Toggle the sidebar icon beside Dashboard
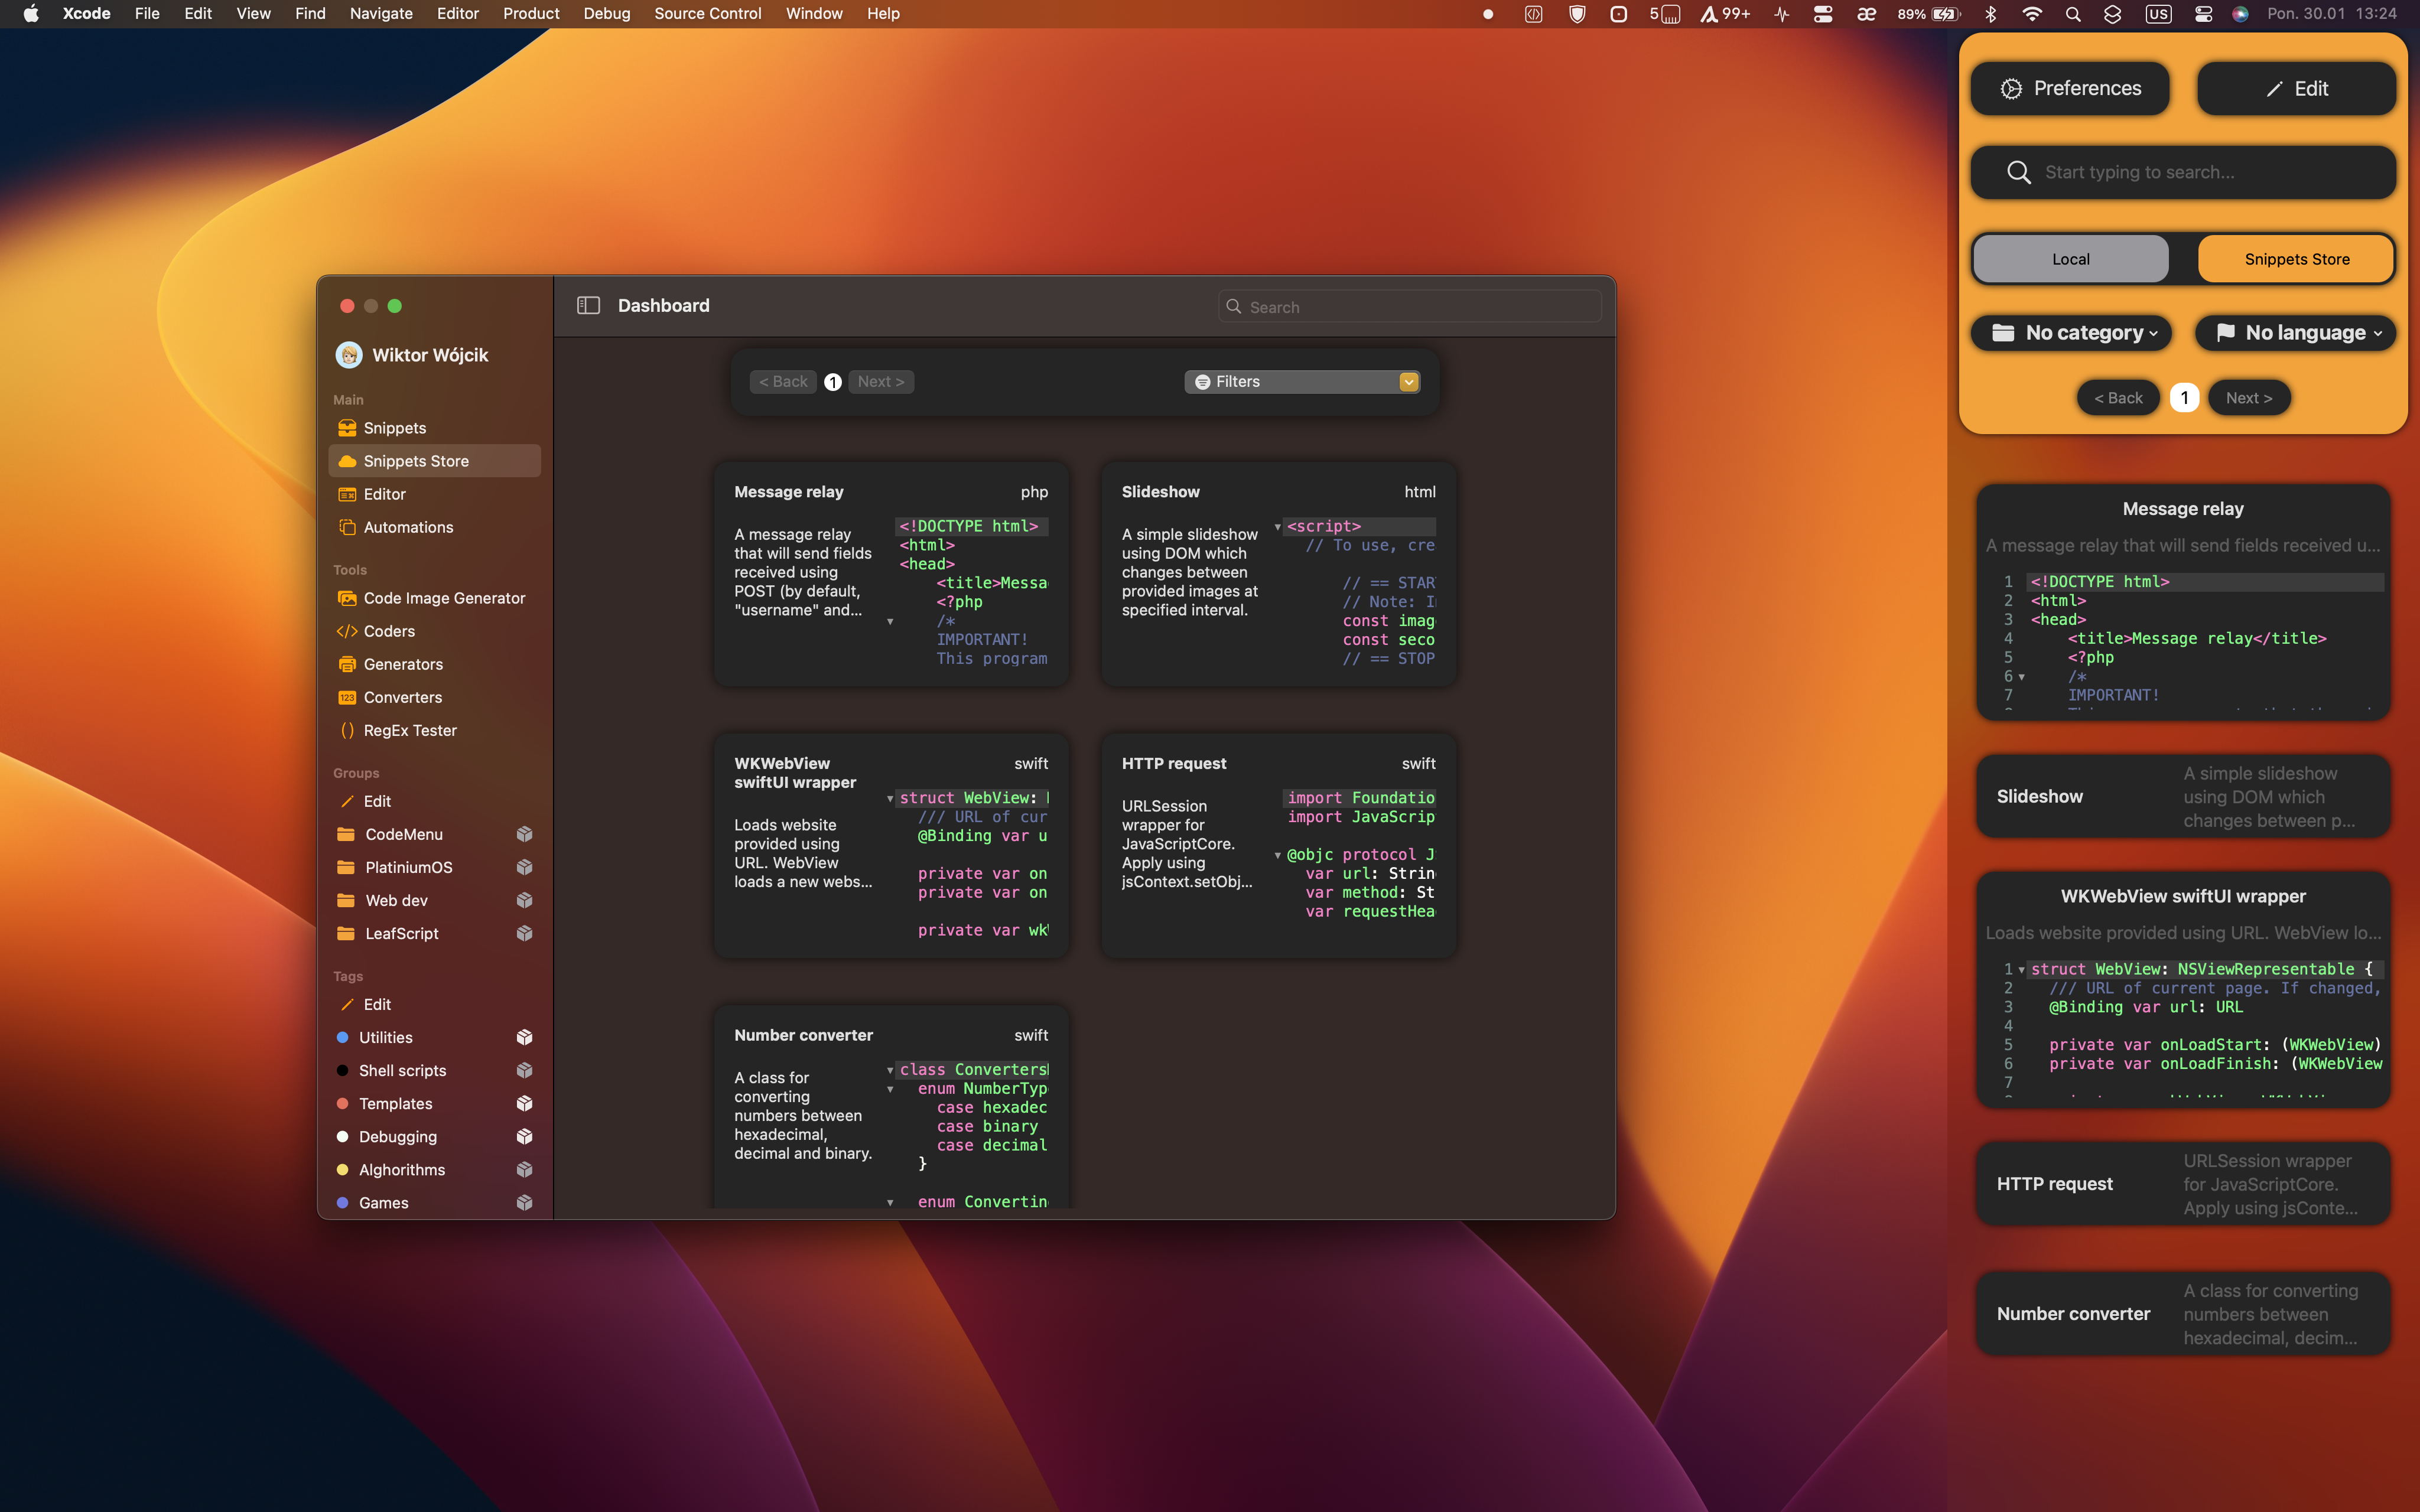Viewport: 2420px width, 1512px height. (x=588, y=305)
